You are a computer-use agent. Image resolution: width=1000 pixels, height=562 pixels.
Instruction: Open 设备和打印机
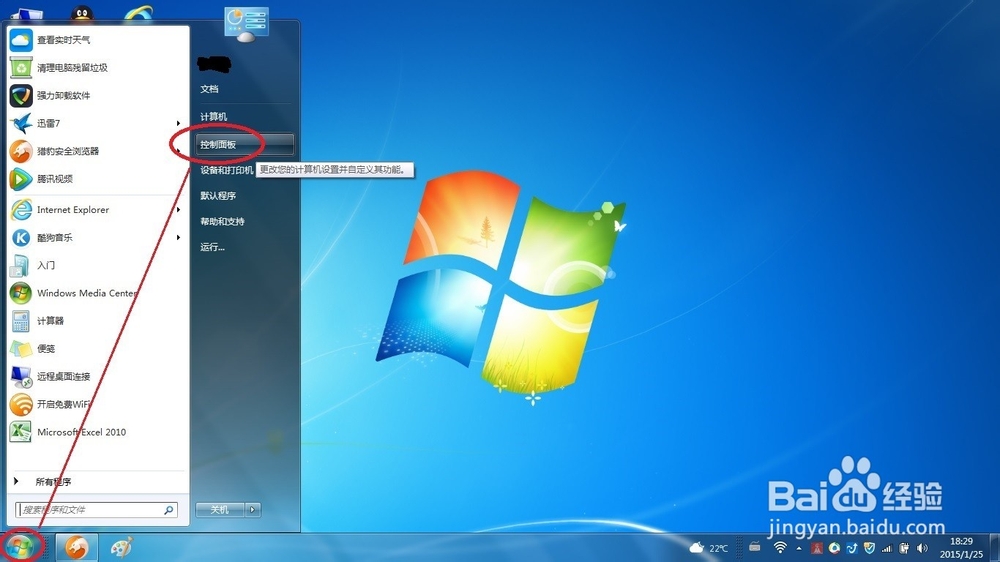tap(226, 170)
